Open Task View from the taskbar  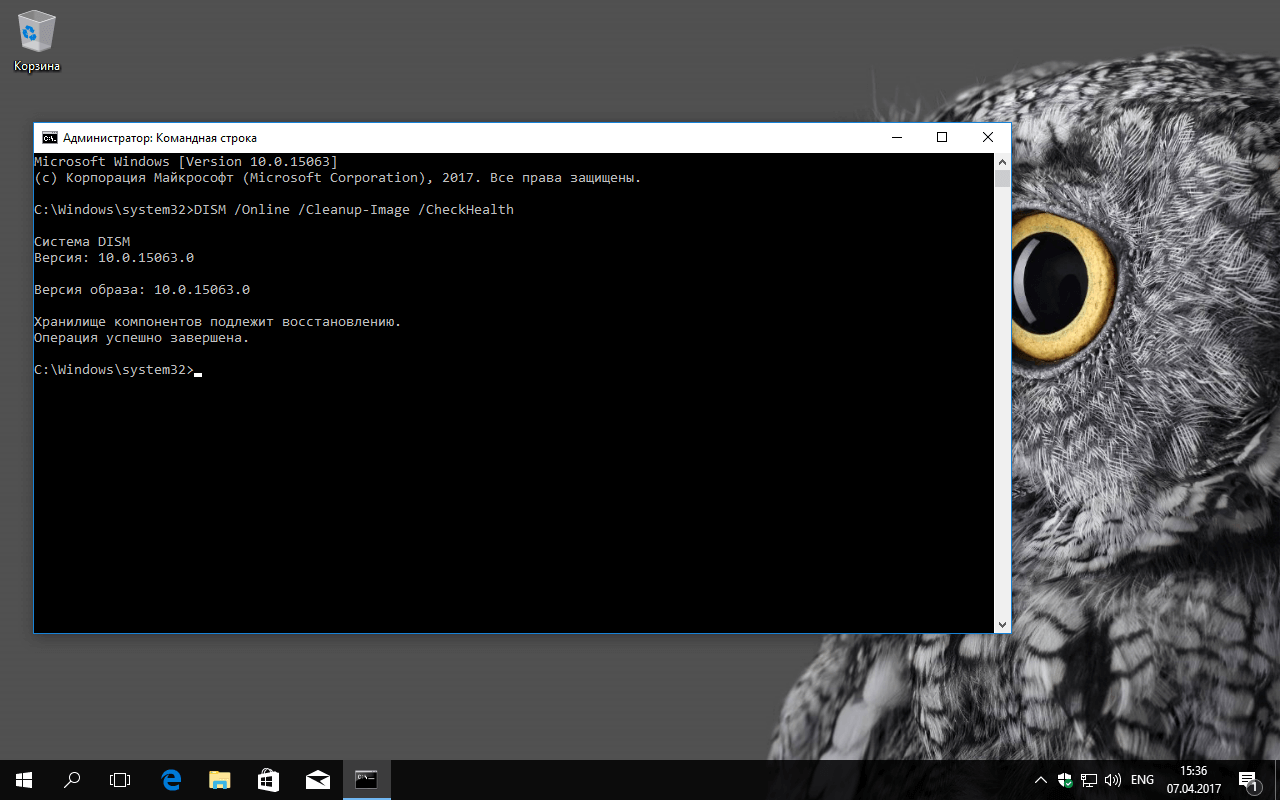click(120, 779)
